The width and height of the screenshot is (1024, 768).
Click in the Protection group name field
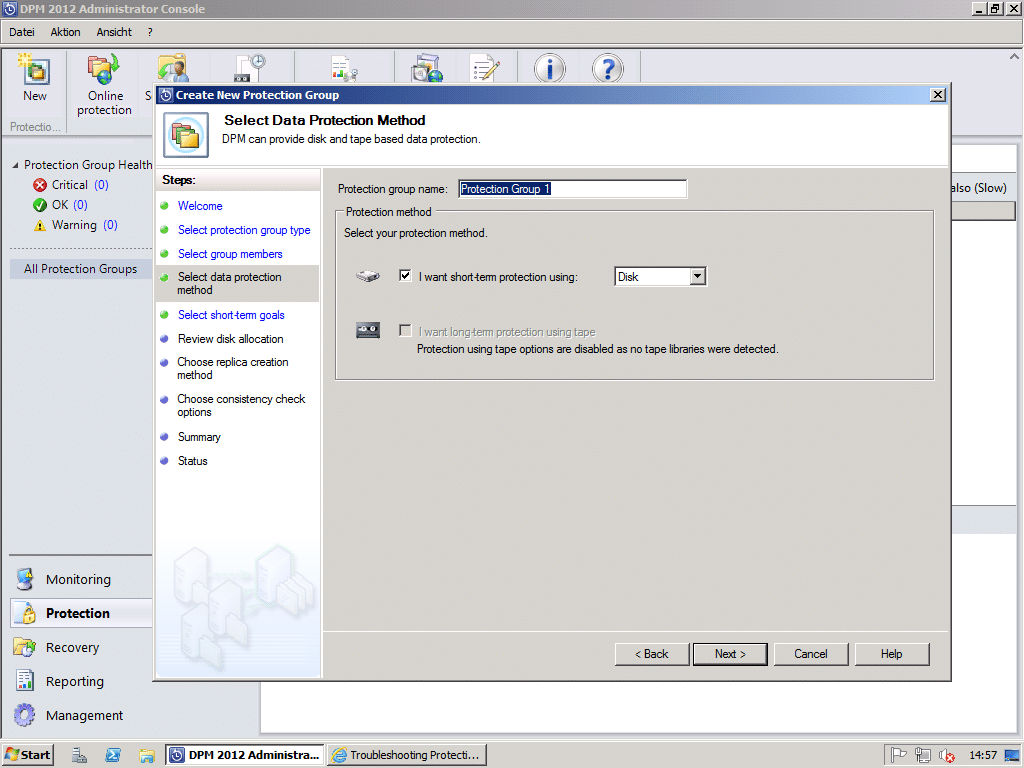[572, 189]
